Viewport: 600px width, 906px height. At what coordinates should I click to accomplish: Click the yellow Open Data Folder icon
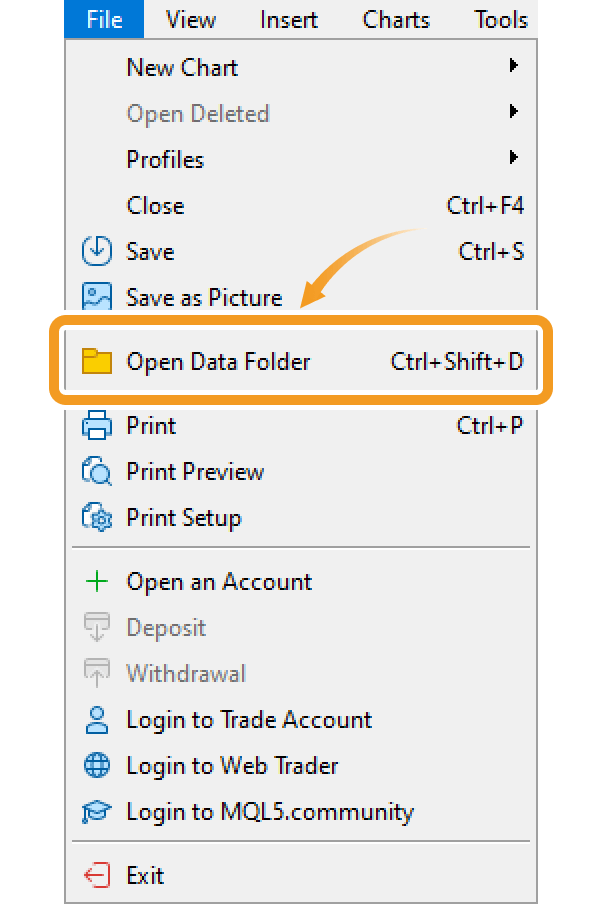pos(97,361)
